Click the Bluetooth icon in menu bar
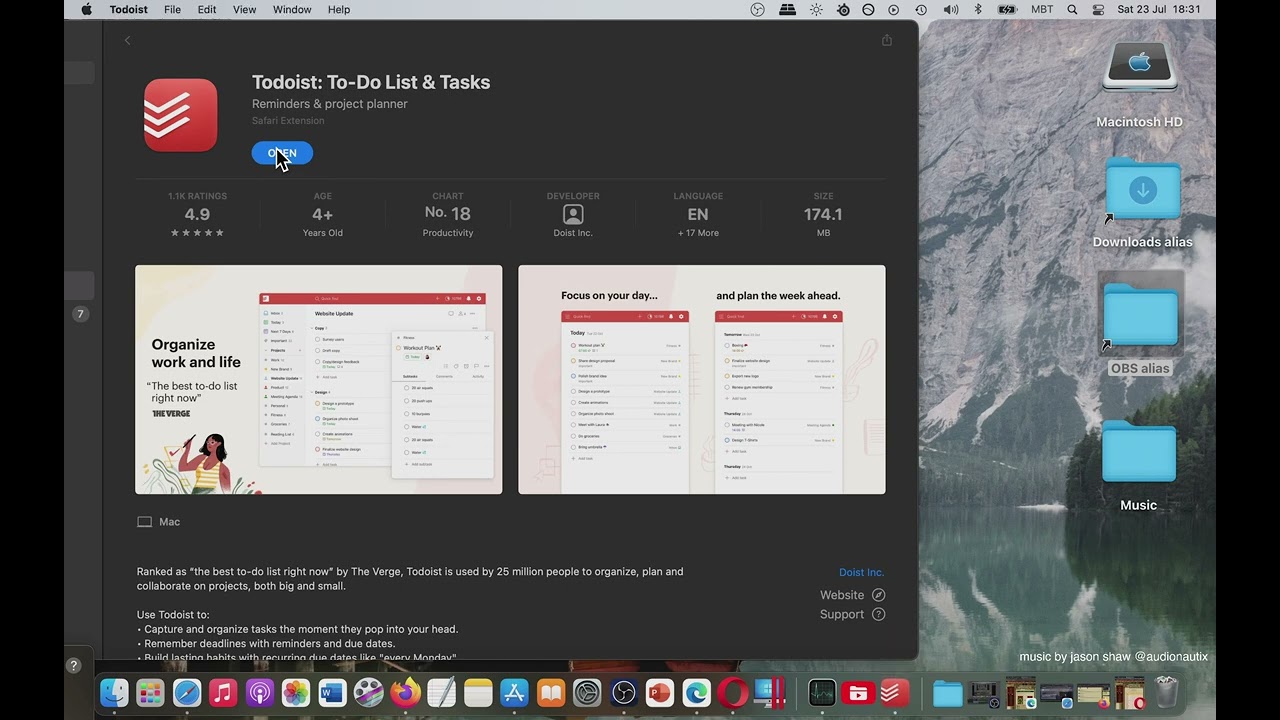The image size is (1280, 720). click(978, 9)
